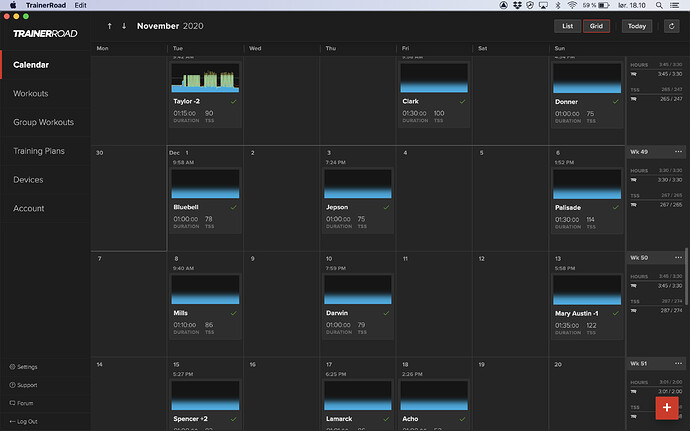The width and height of the screenshot is (690, 431).
Task: Open AirPlay display menu bar icon
Action: pos(543,5)
